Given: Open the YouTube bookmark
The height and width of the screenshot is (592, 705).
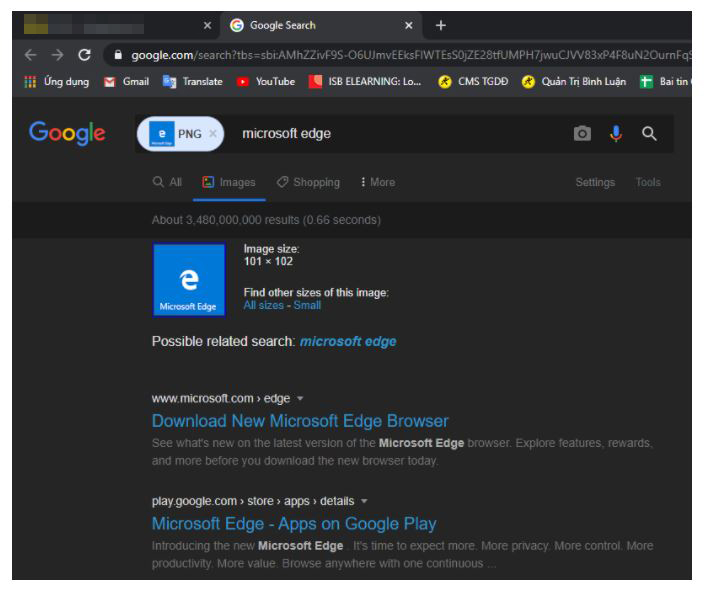Looking at the screenshot, I should coord(266,82).
